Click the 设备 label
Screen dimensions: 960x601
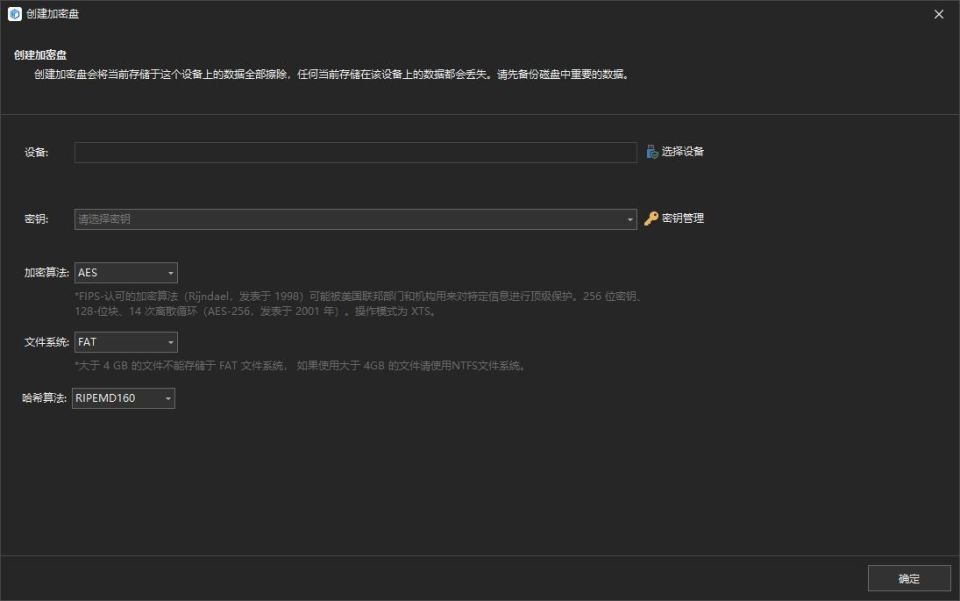[36, 152]
